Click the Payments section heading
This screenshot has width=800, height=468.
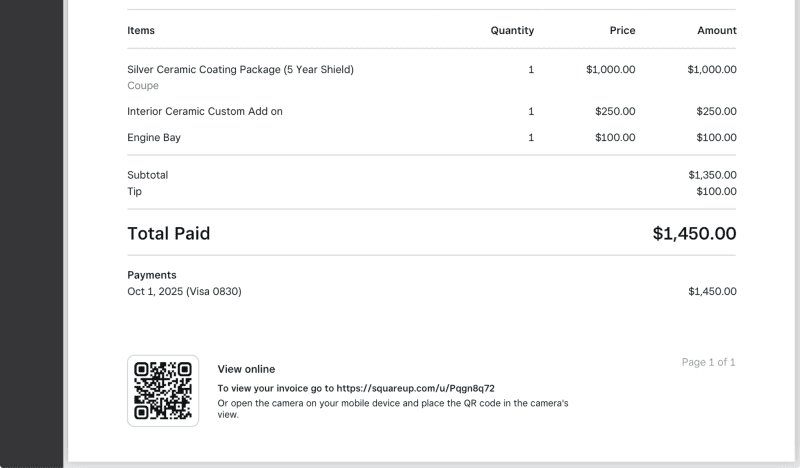(x=152, y=275)
